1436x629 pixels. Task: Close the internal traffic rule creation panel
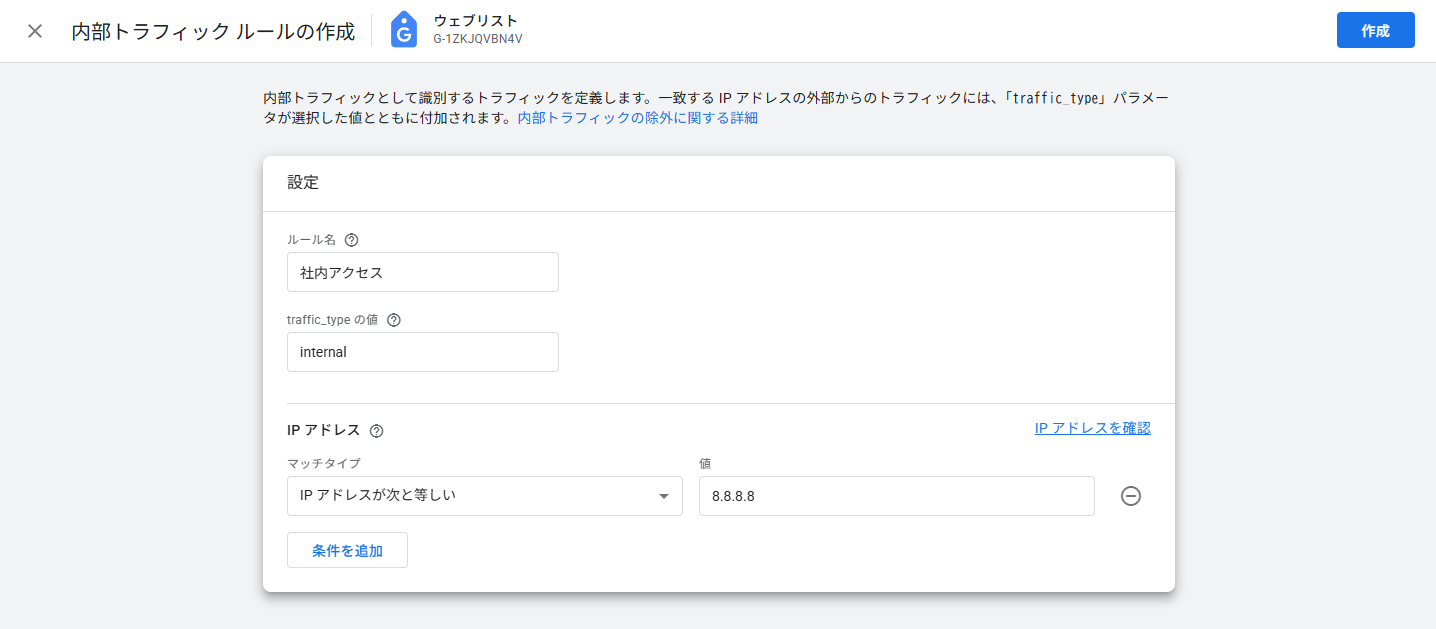click(x=35, y=31)
